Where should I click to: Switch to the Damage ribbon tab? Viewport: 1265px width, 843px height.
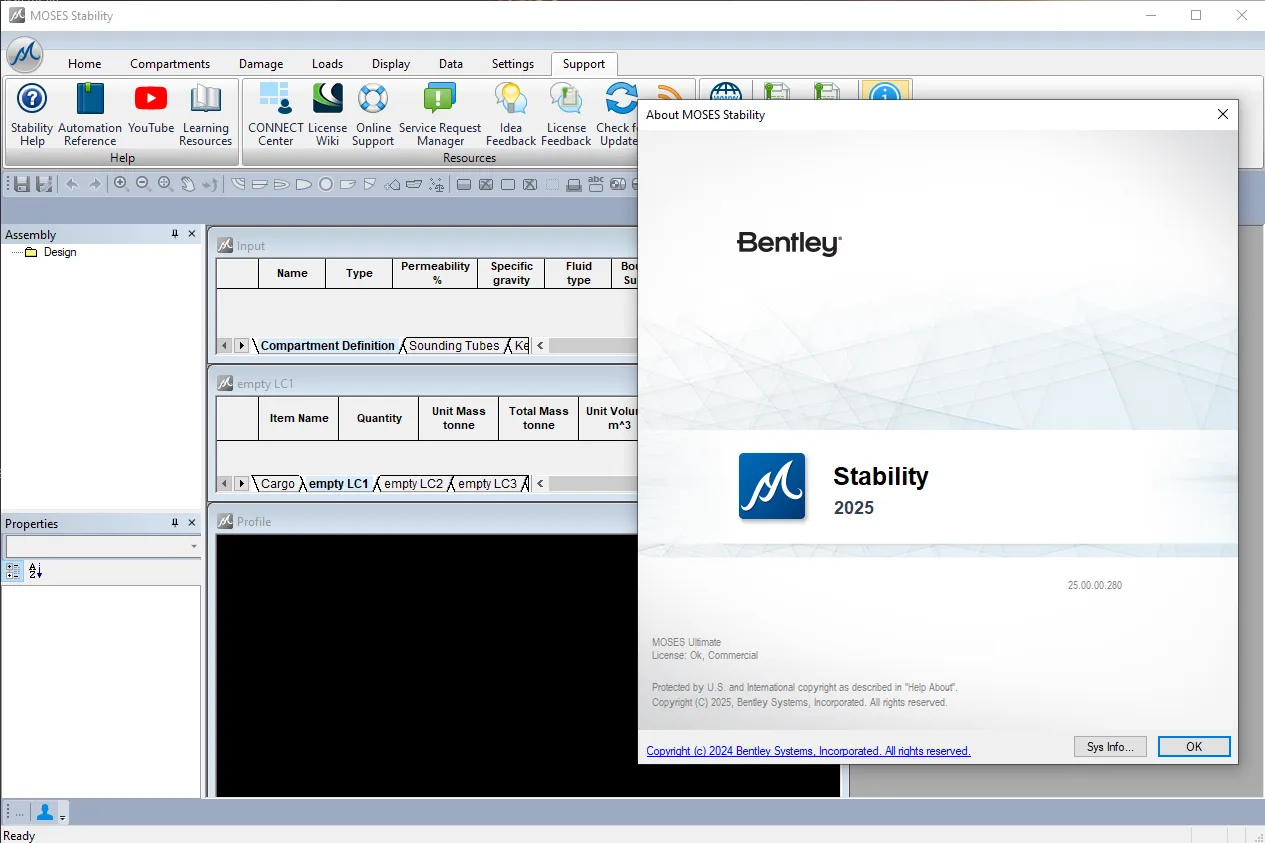click(x=261, y=64)
